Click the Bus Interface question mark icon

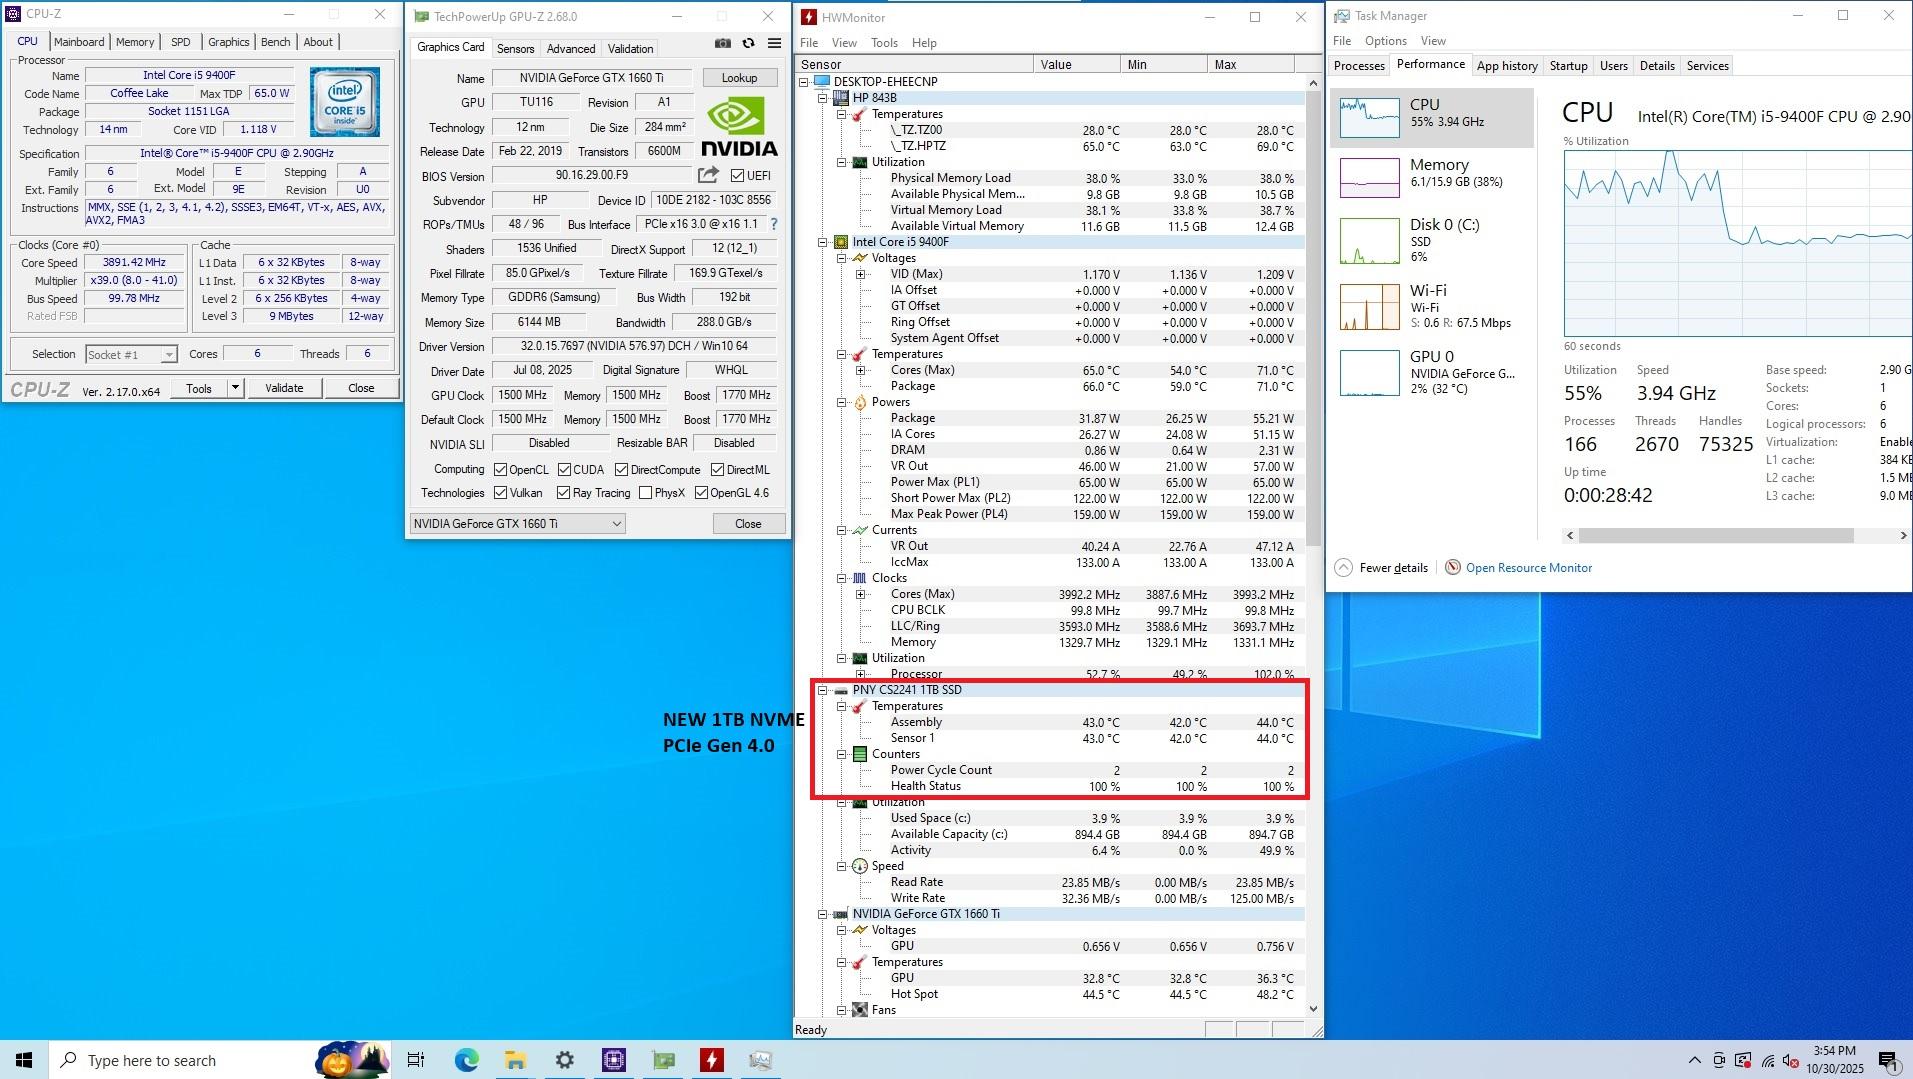[x=773, y=224]
